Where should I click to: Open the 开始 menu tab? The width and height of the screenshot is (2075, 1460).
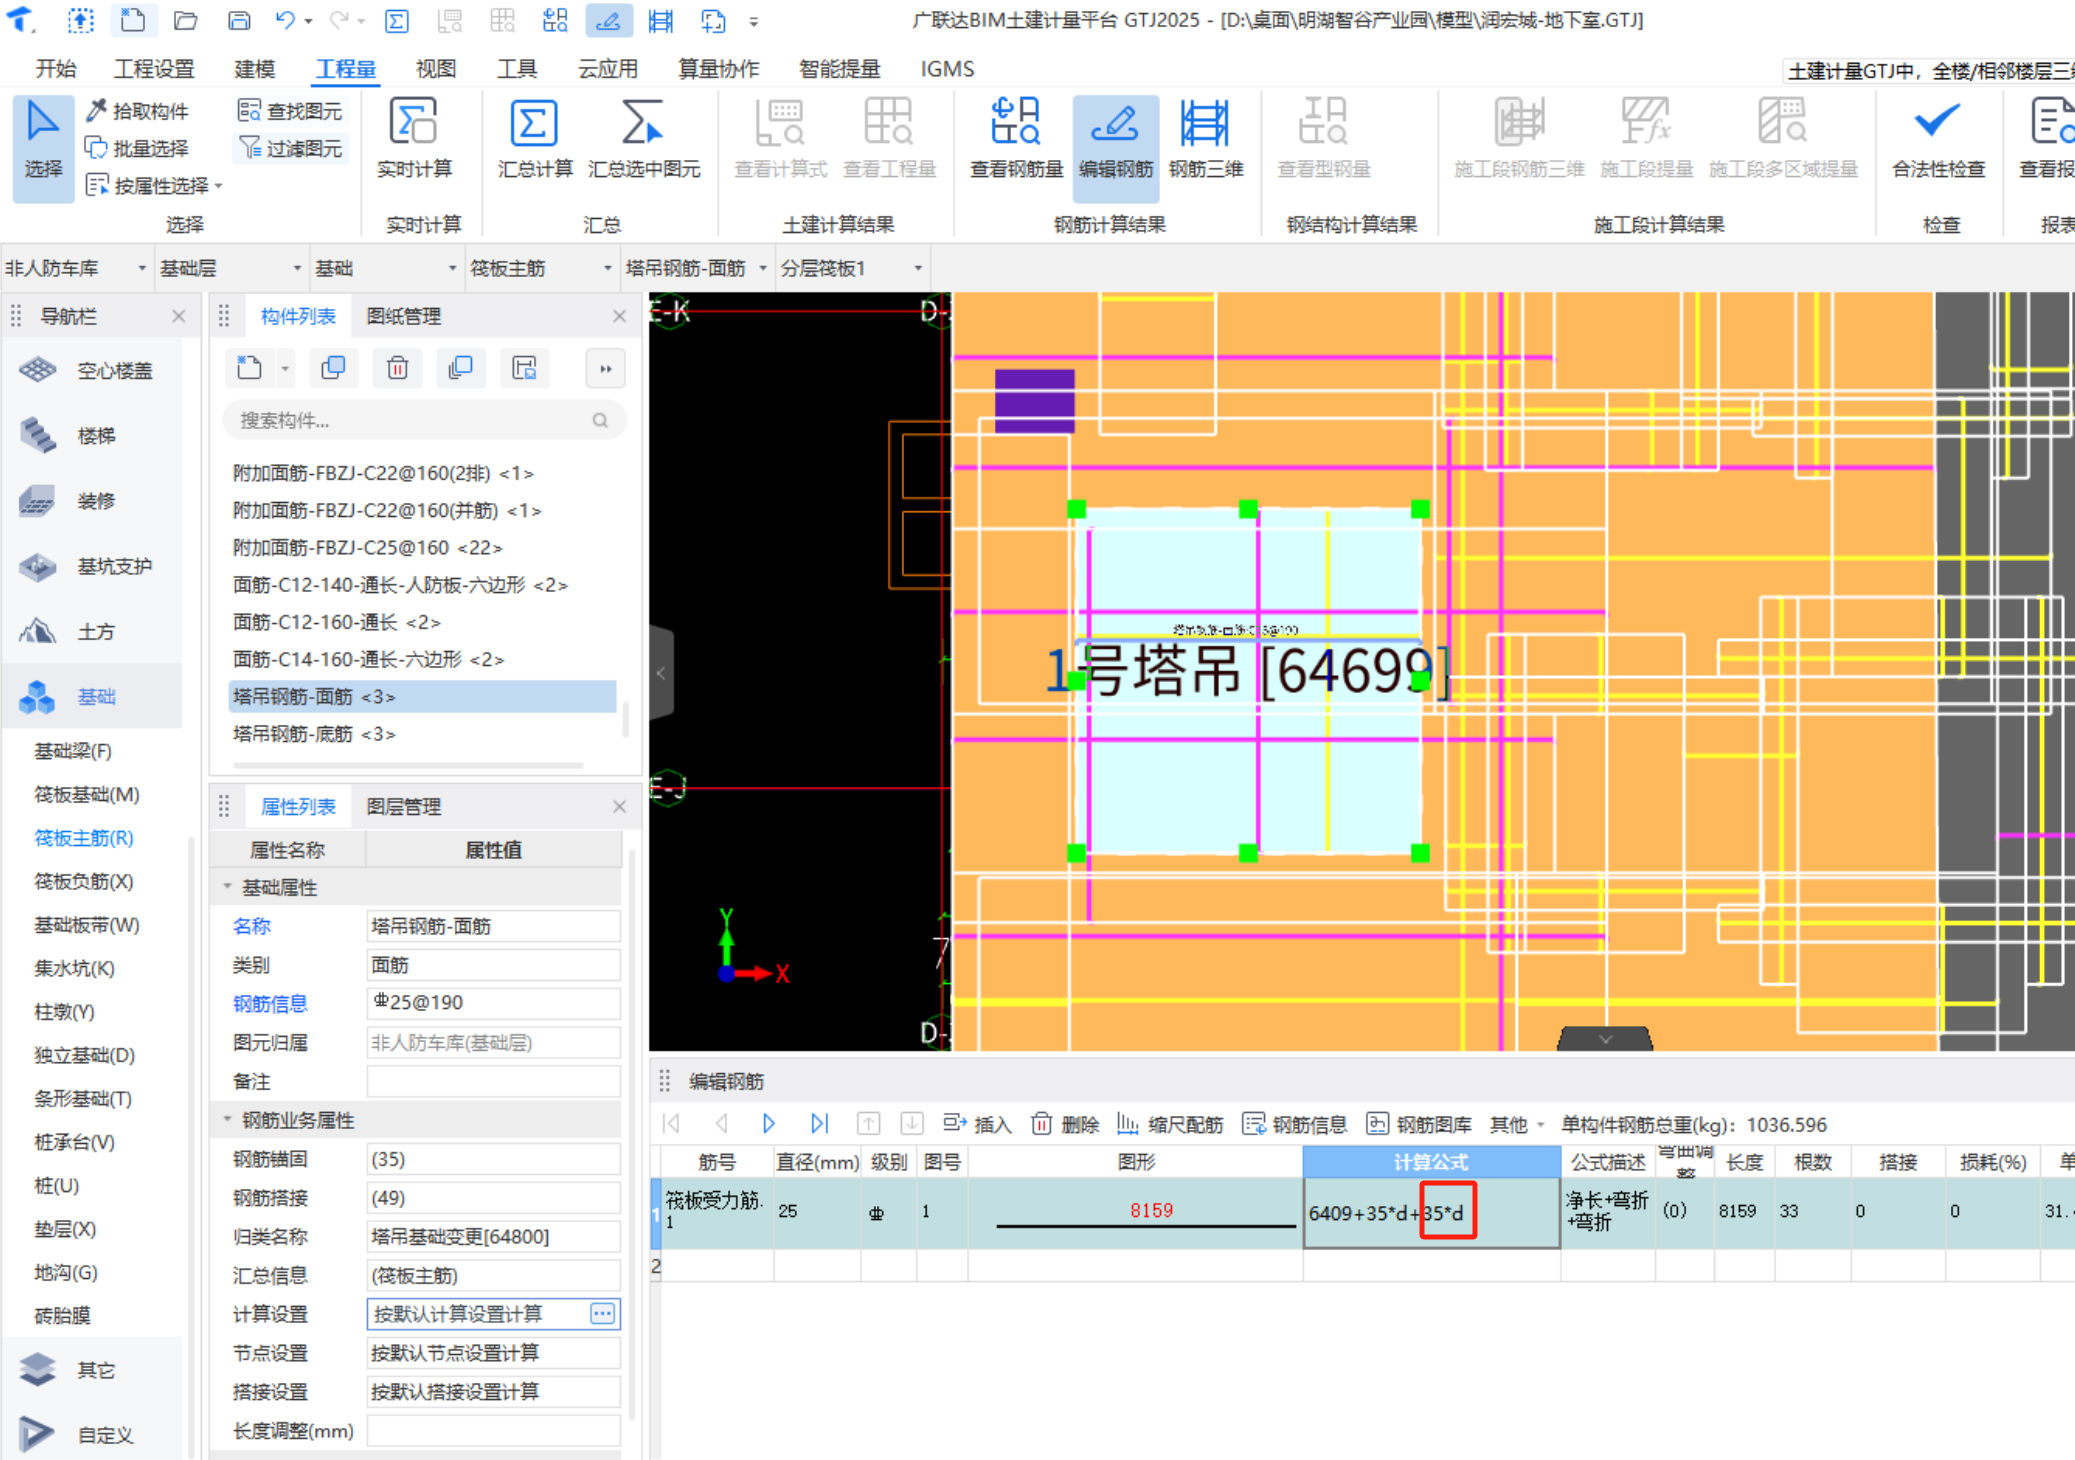click(x=56, y=68)
